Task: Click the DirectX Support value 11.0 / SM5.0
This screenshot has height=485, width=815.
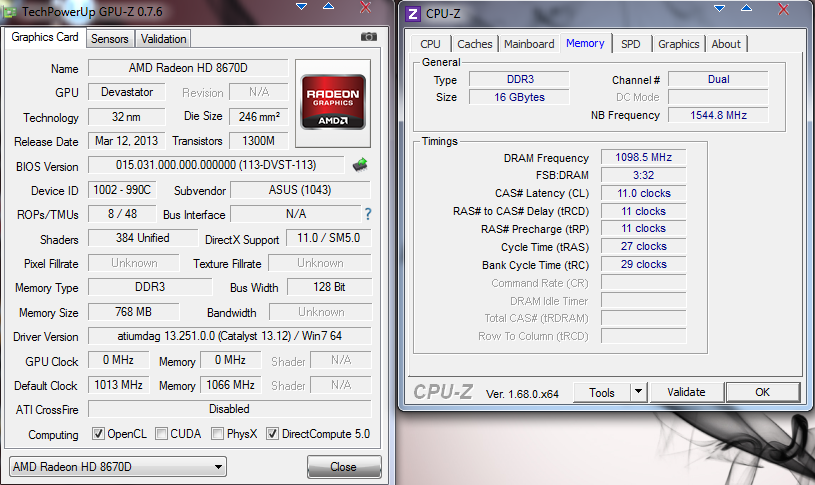Action: click(x=328, y=238)
